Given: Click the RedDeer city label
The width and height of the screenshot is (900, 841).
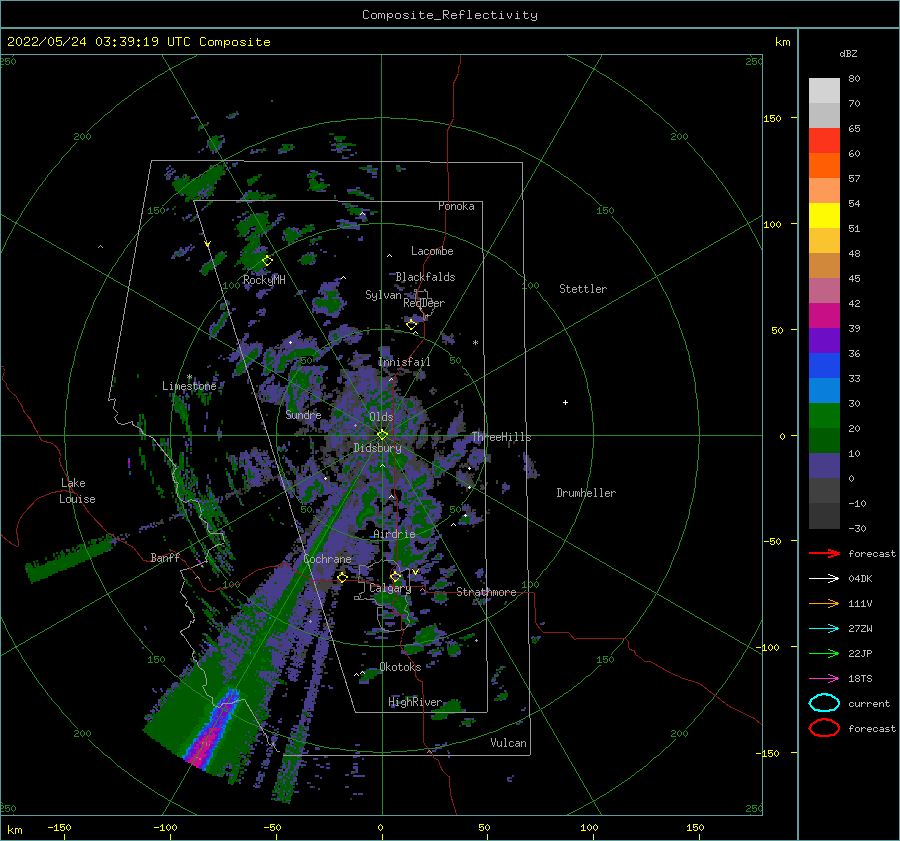Looking at the screenshot, I should click(424, 303).
